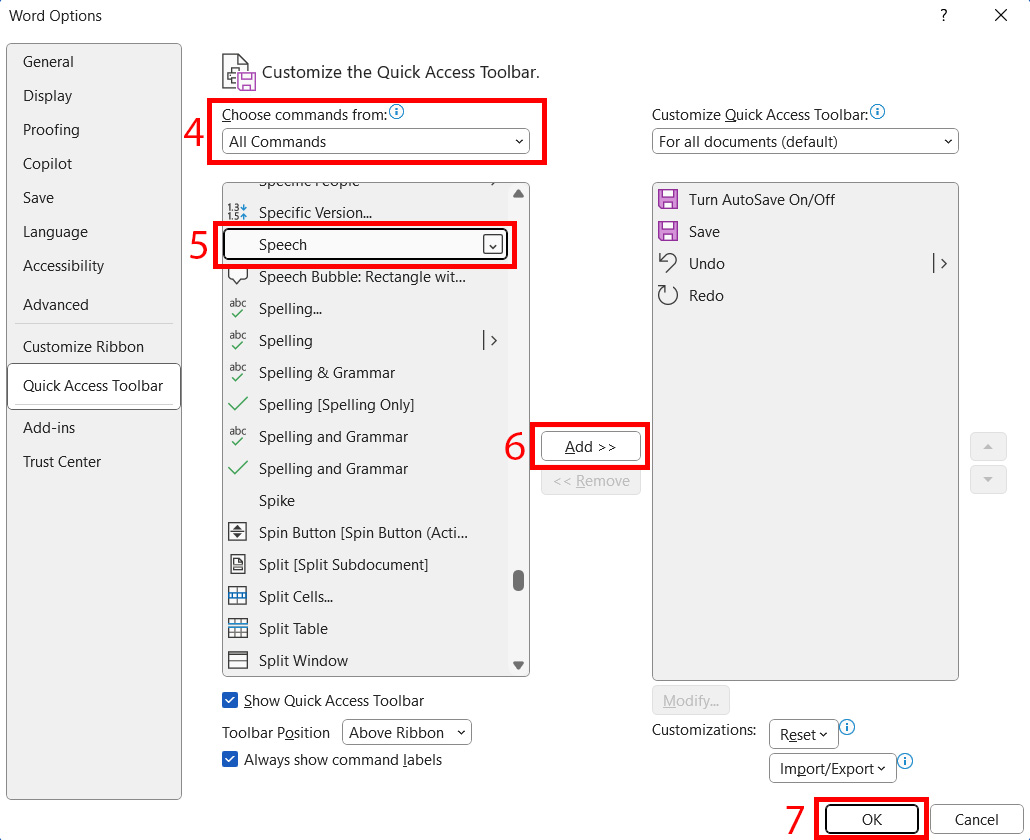Open the Reset dropdown button
Viewport: 1030px width, 840px height.
pos(803,734)
